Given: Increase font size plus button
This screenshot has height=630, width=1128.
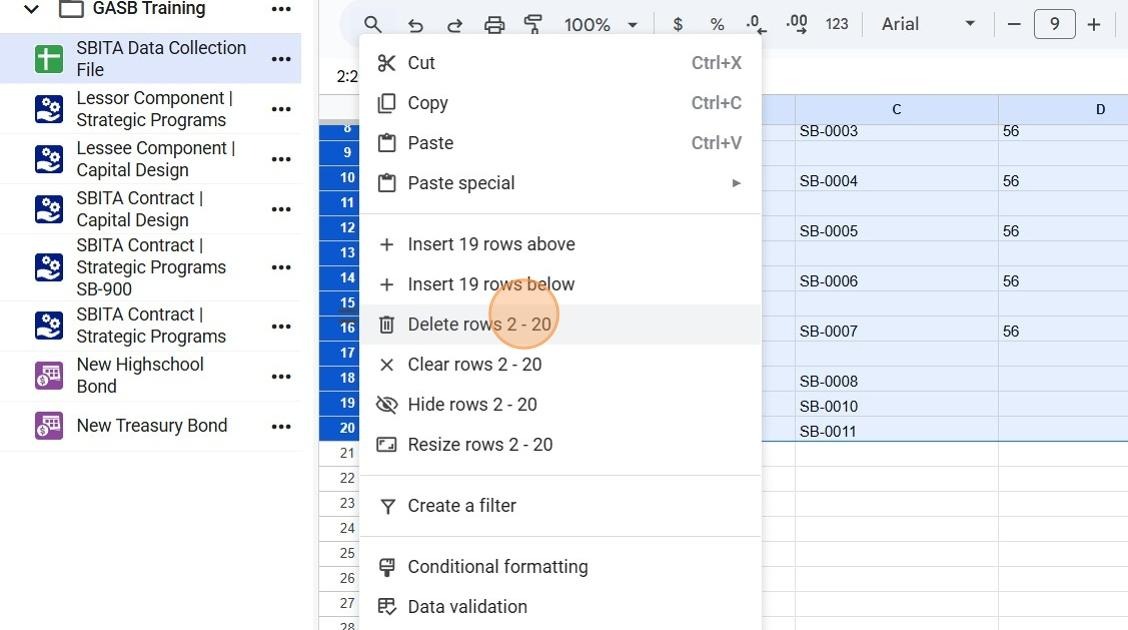Looking at the screenshot, I should tap(1093, 24).
